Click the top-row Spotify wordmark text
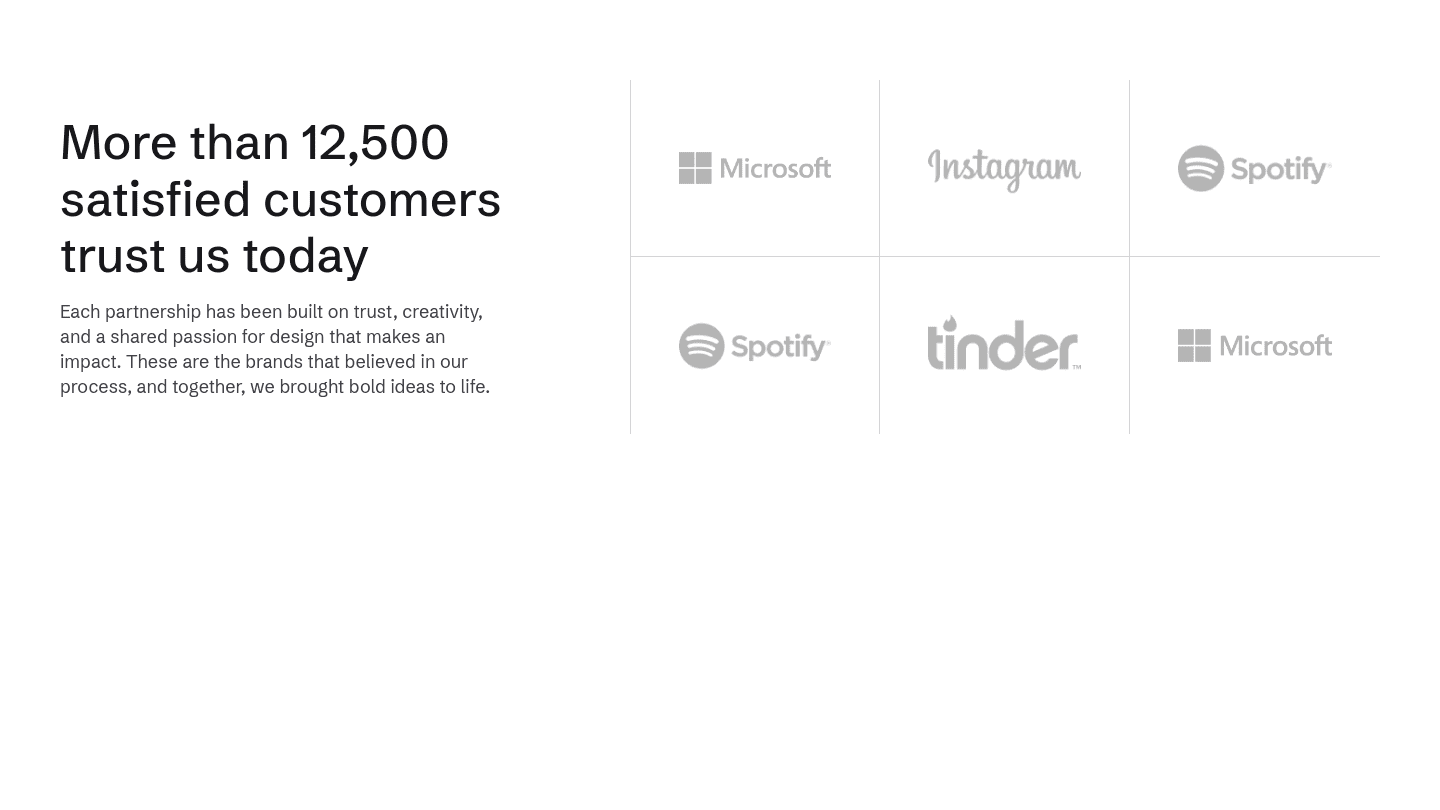The image size is (1440, 810). 1280,169
